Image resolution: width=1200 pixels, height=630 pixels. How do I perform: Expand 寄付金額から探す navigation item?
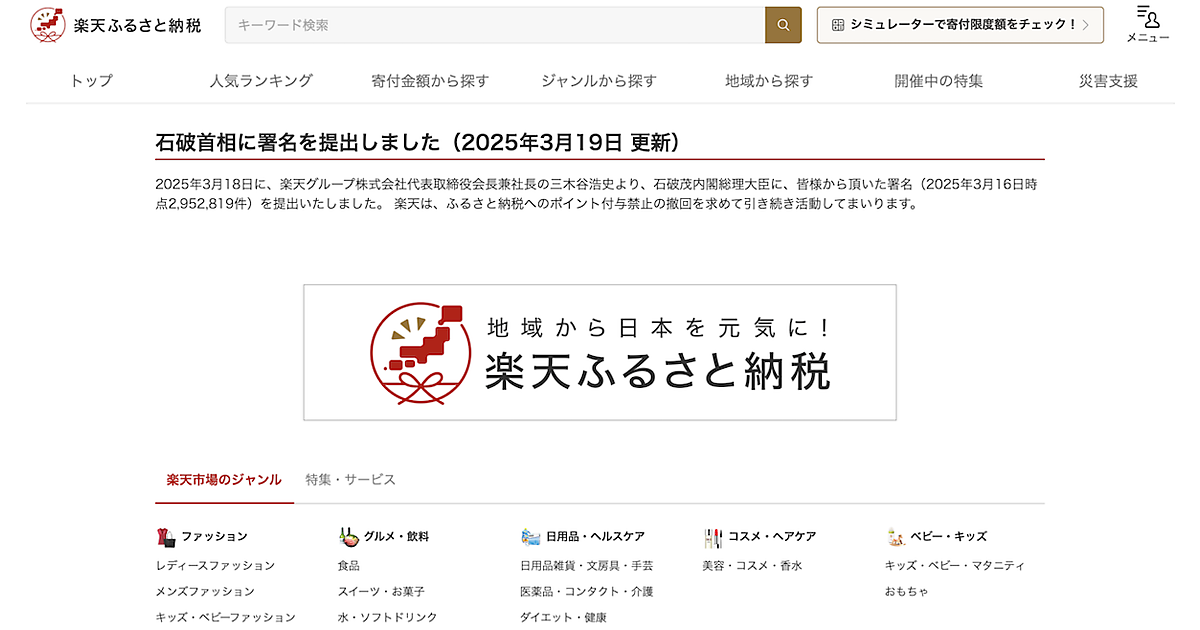[x=430, y=81]
